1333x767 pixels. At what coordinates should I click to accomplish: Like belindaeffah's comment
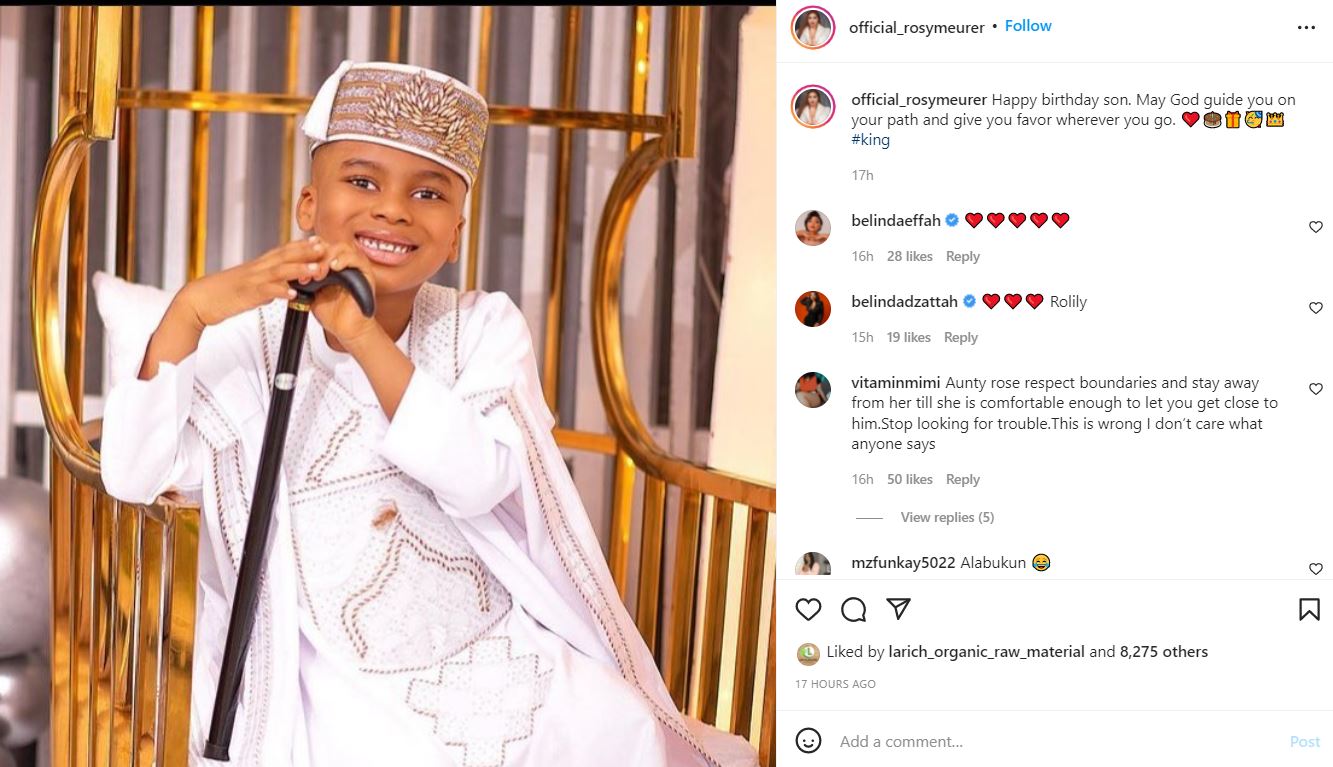point(1315,228)
